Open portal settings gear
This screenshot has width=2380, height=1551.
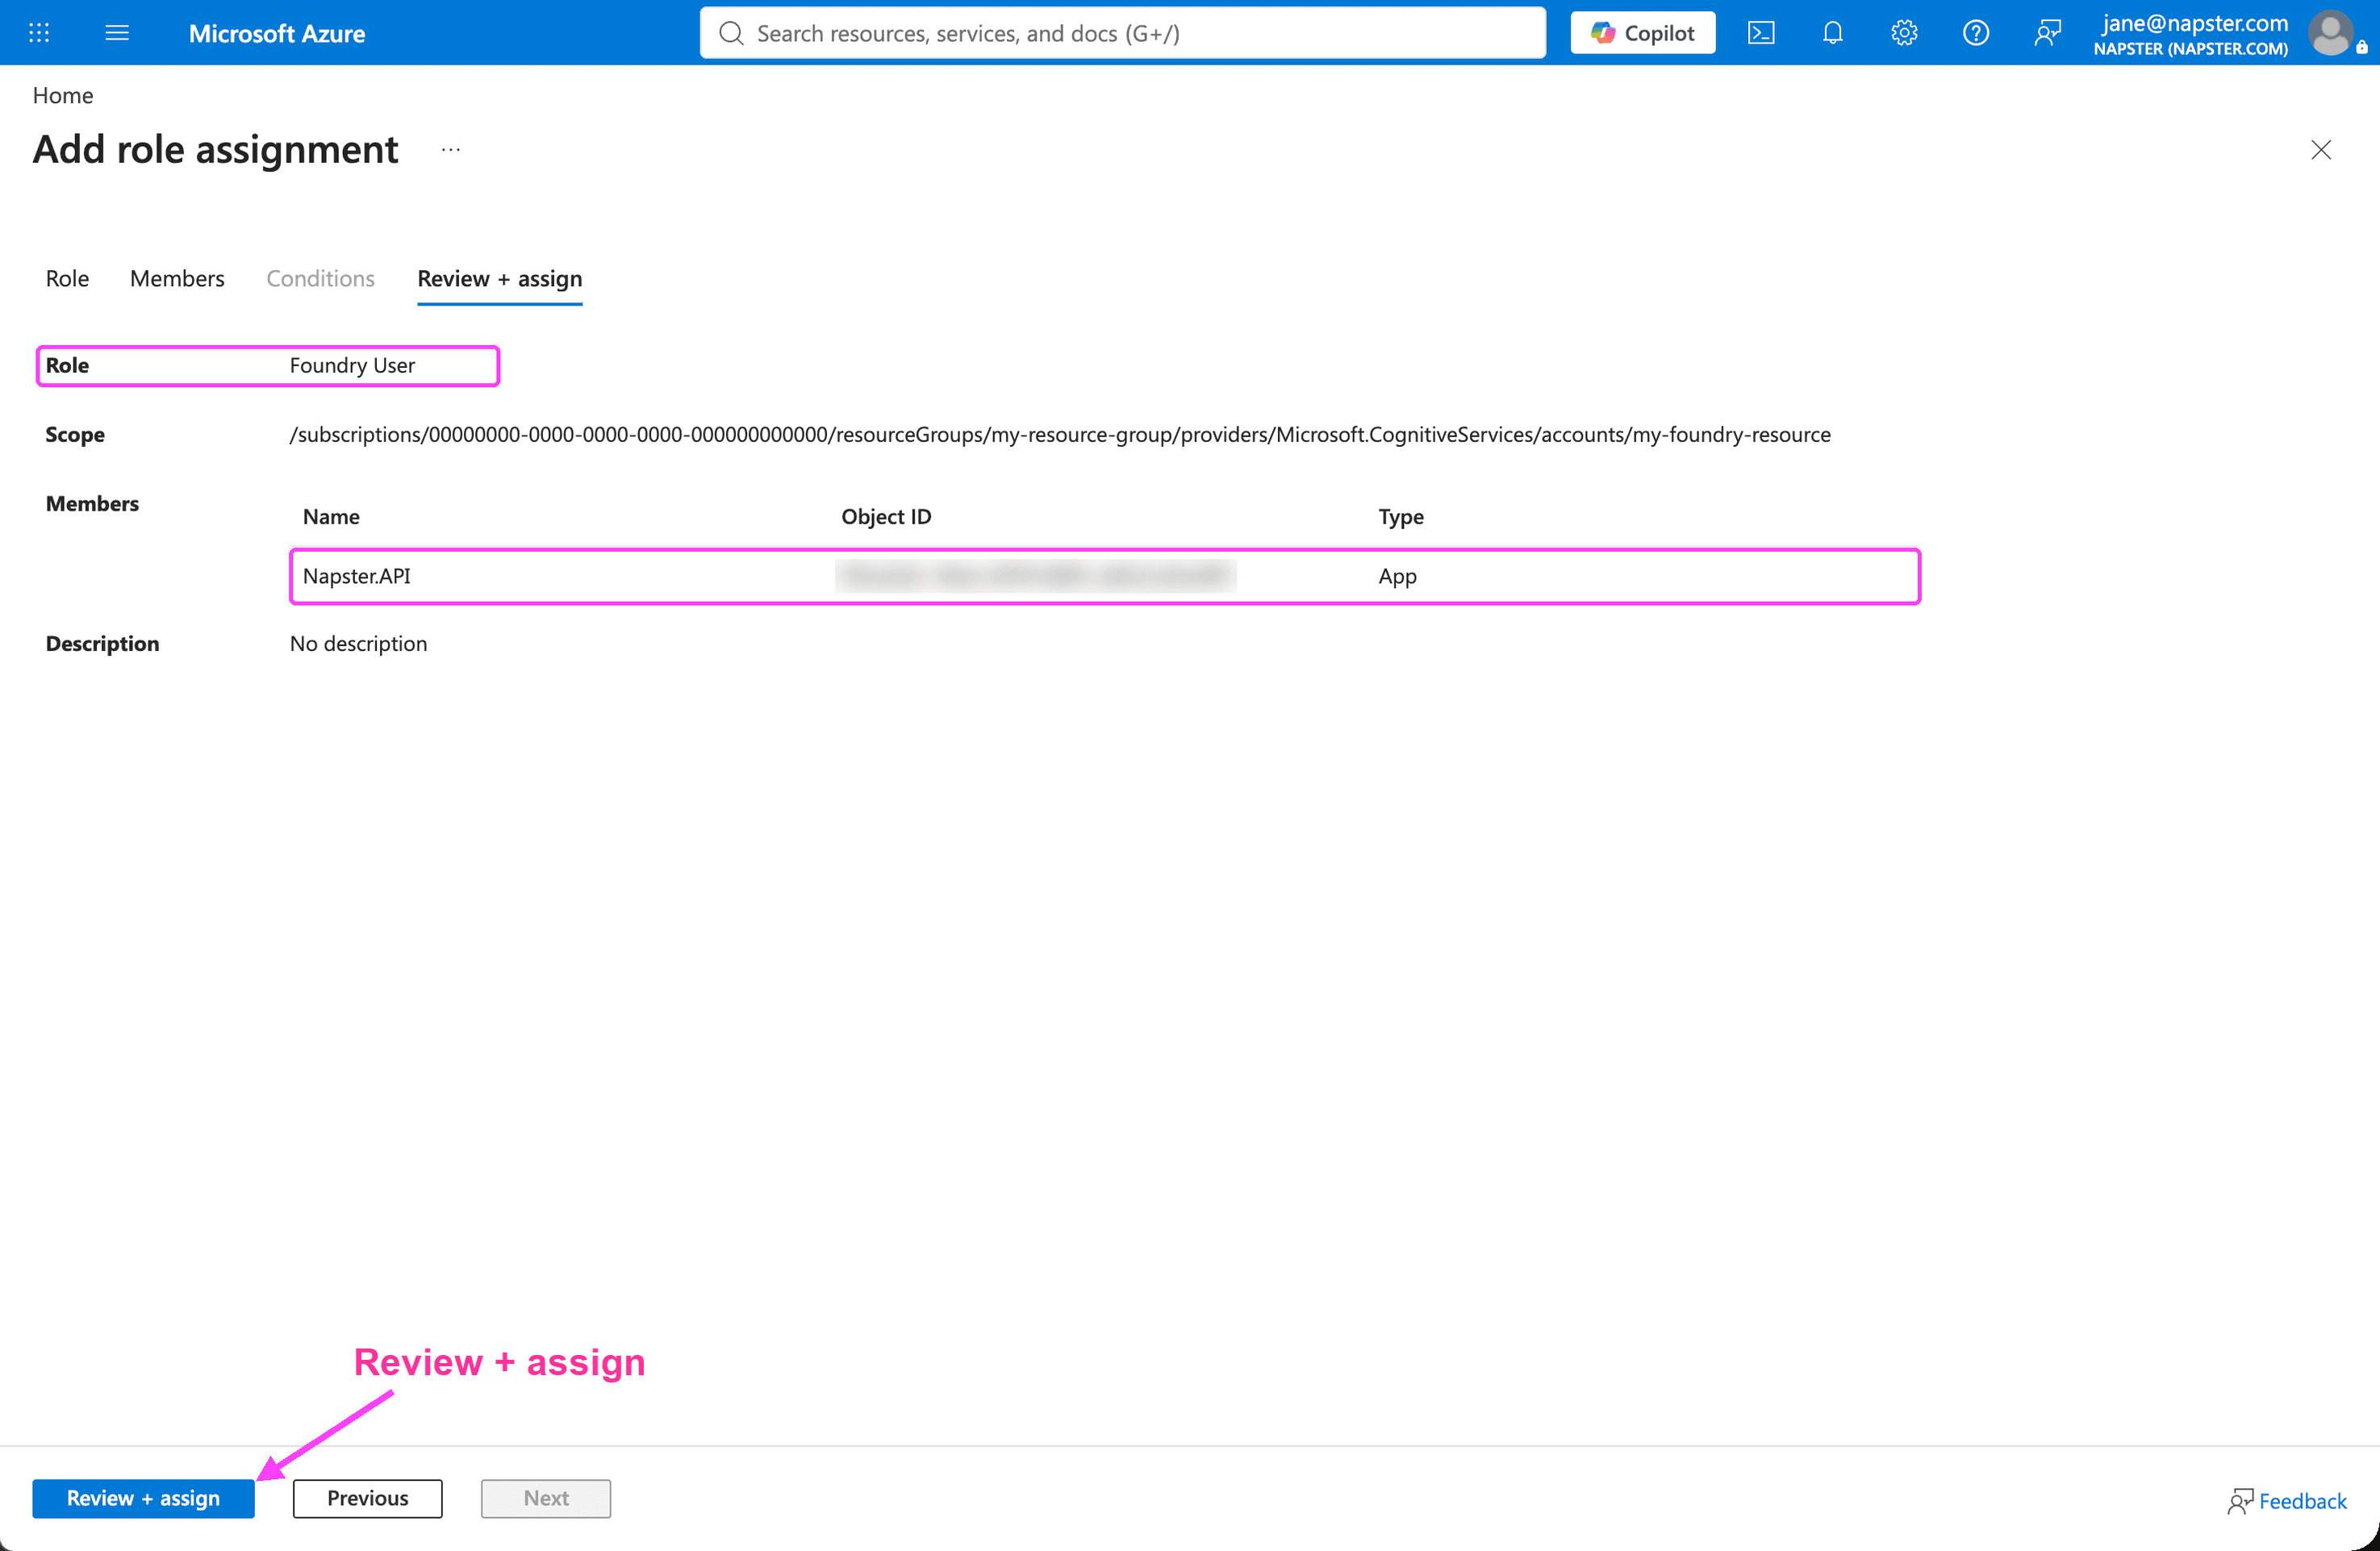point(1904,33)
